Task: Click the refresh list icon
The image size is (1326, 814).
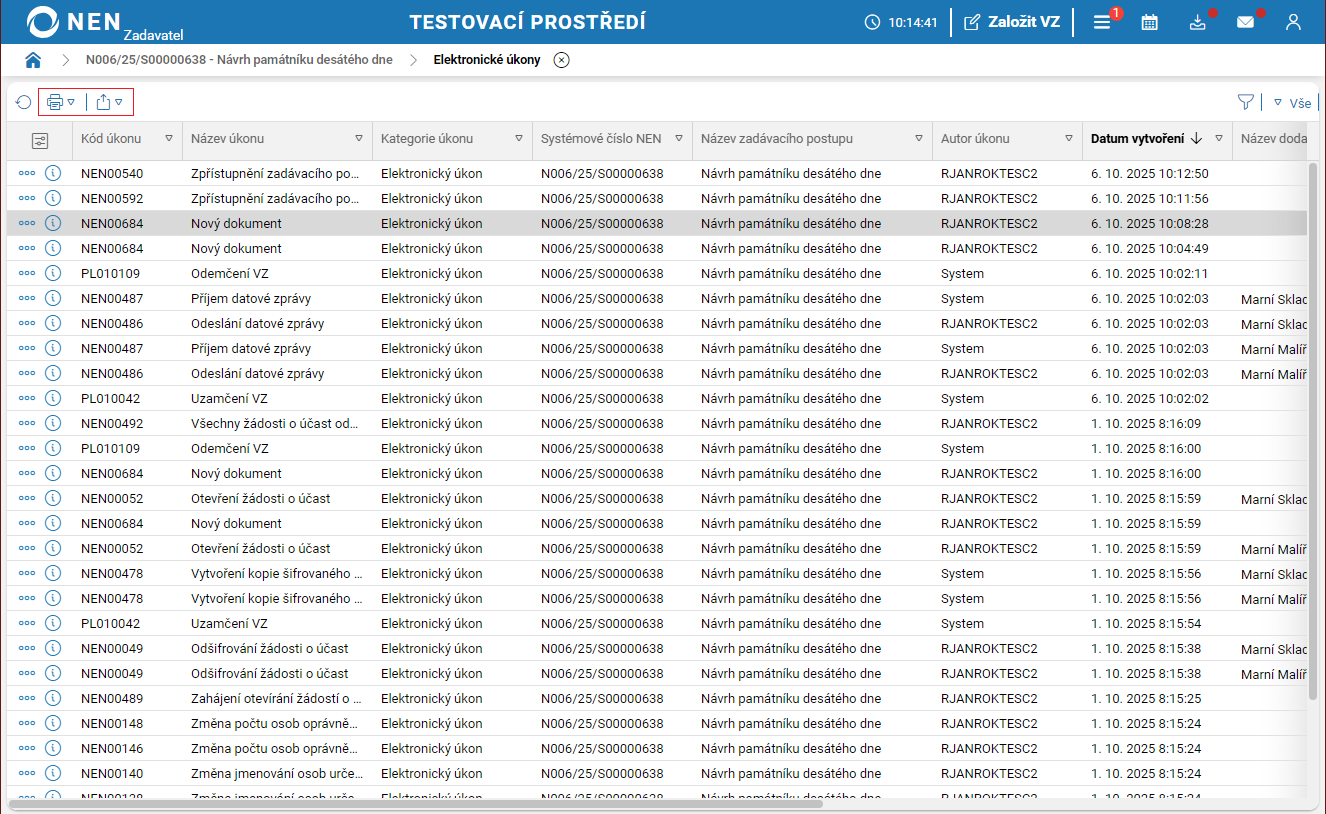Action: coord(23,102)
